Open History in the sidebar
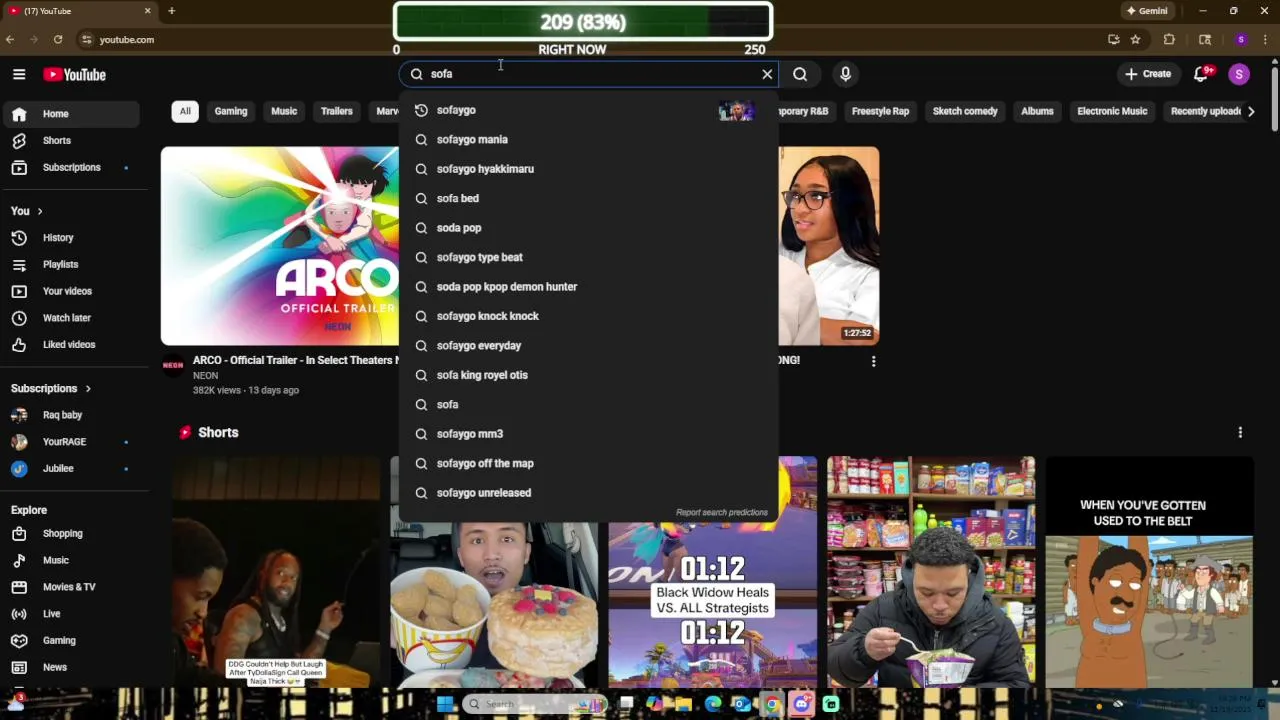Screen dimensions: 1280x720 point(70,238)
